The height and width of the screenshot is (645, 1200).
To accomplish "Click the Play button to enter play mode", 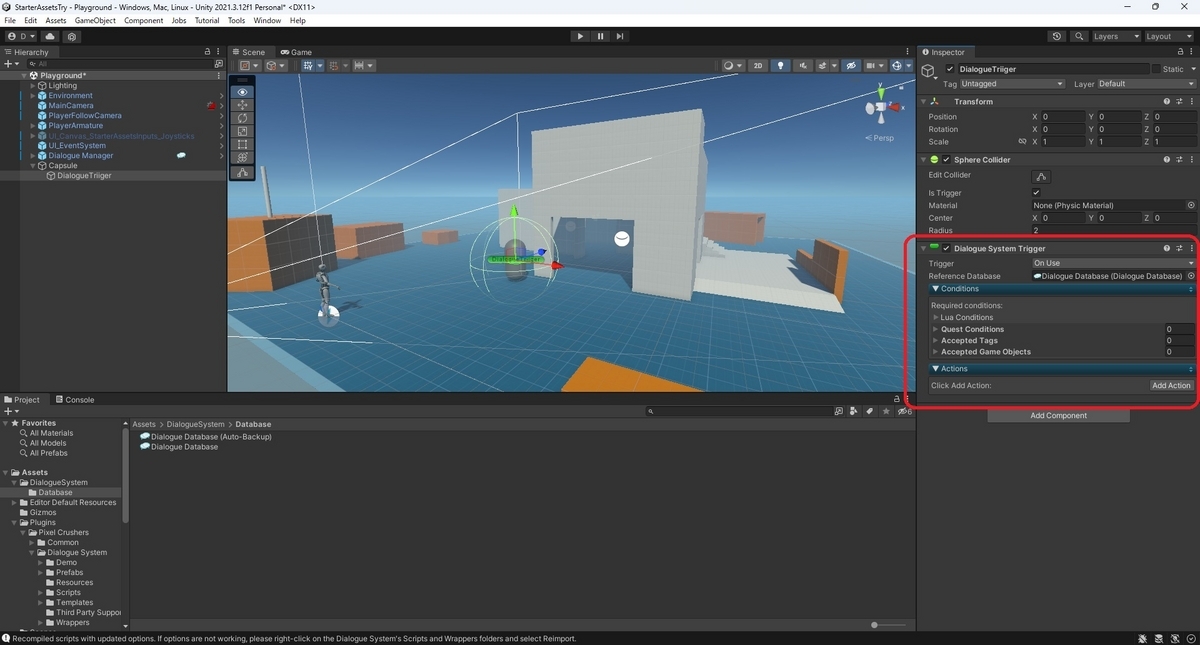I will (580, 36).
